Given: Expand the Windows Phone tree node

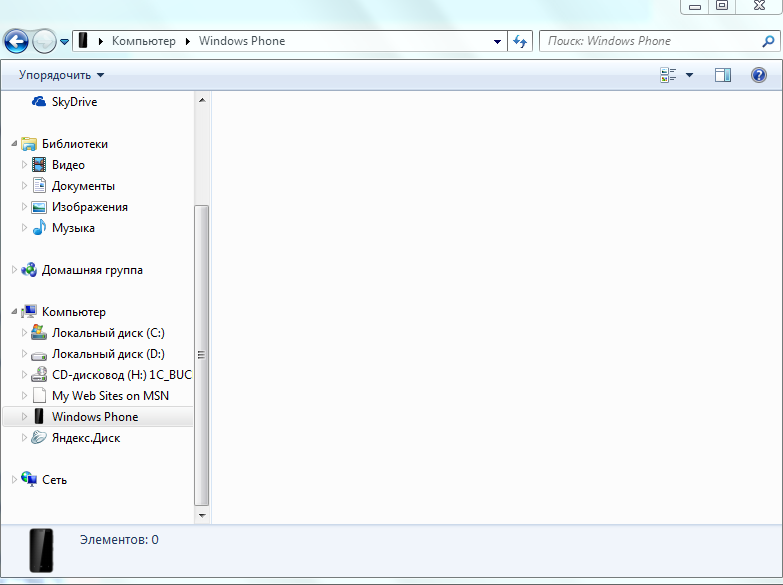Looking at the screenshot, I should [24, 417].
